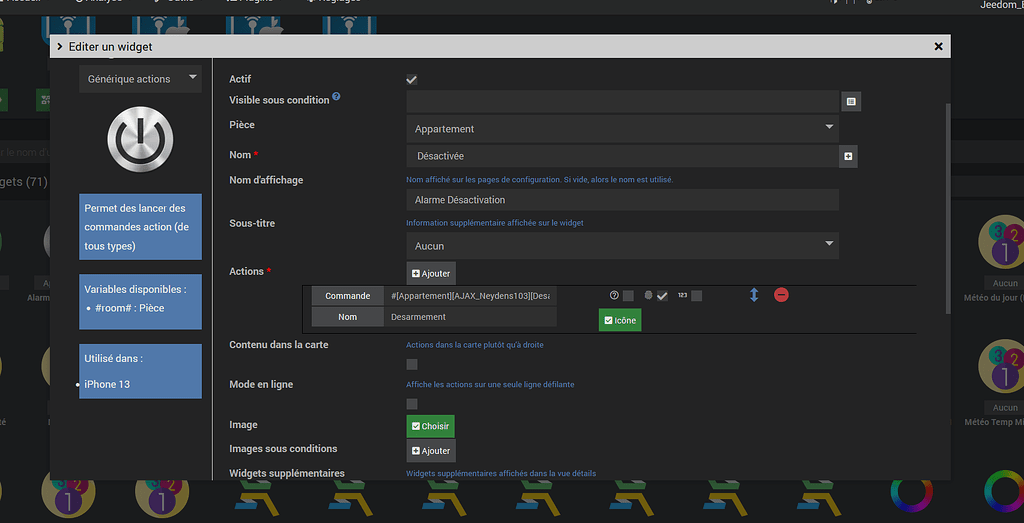Screen dimensions: 1024x523
Task: Open the Générique actions type dropdown
Action: pyautogui.click(x=140, y=79)
